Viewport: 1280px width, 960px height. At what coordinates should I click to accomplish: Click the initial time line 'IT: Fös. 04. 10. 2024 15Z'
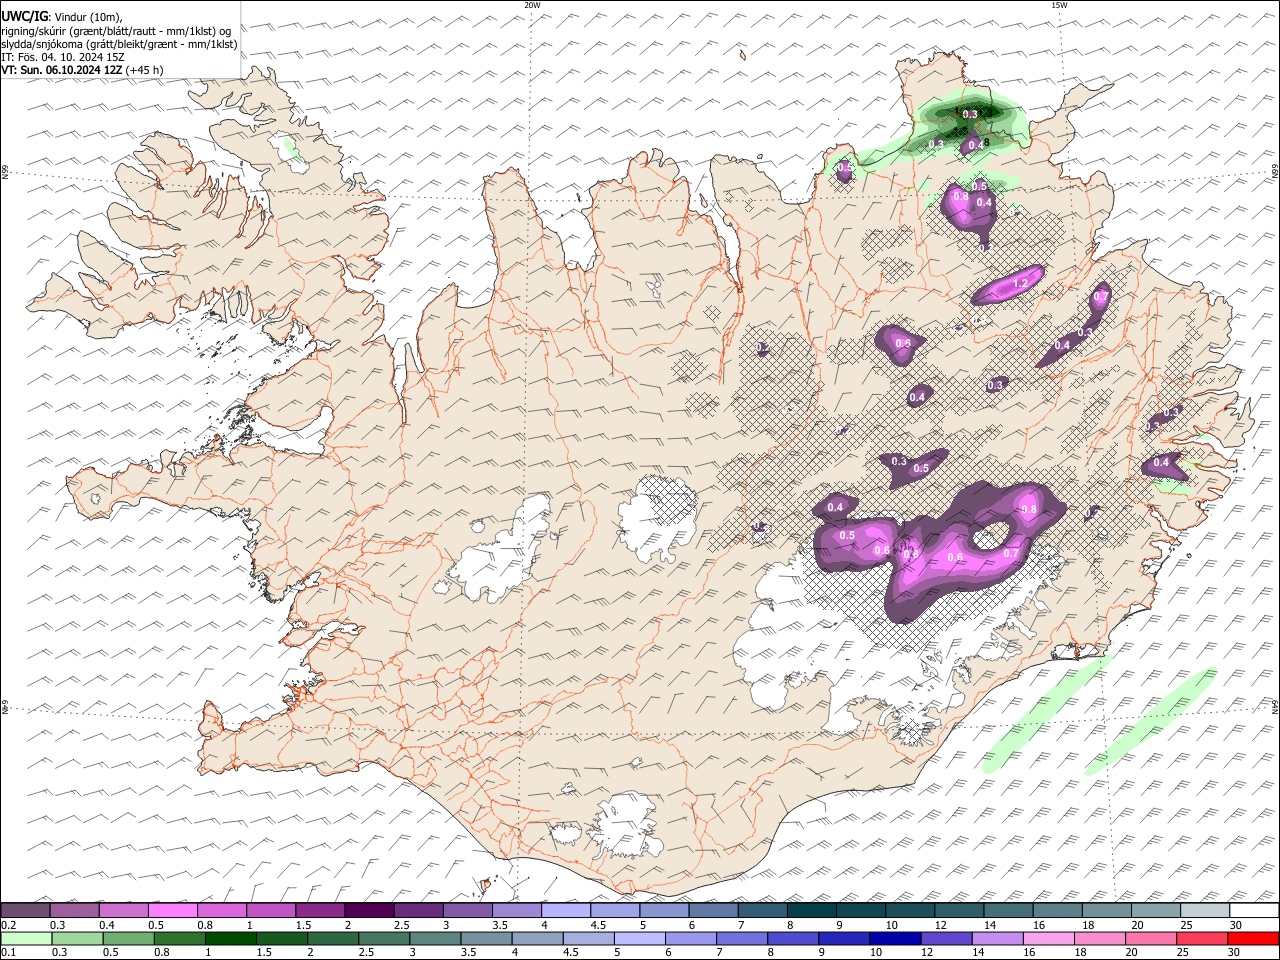tap(63, 57)
